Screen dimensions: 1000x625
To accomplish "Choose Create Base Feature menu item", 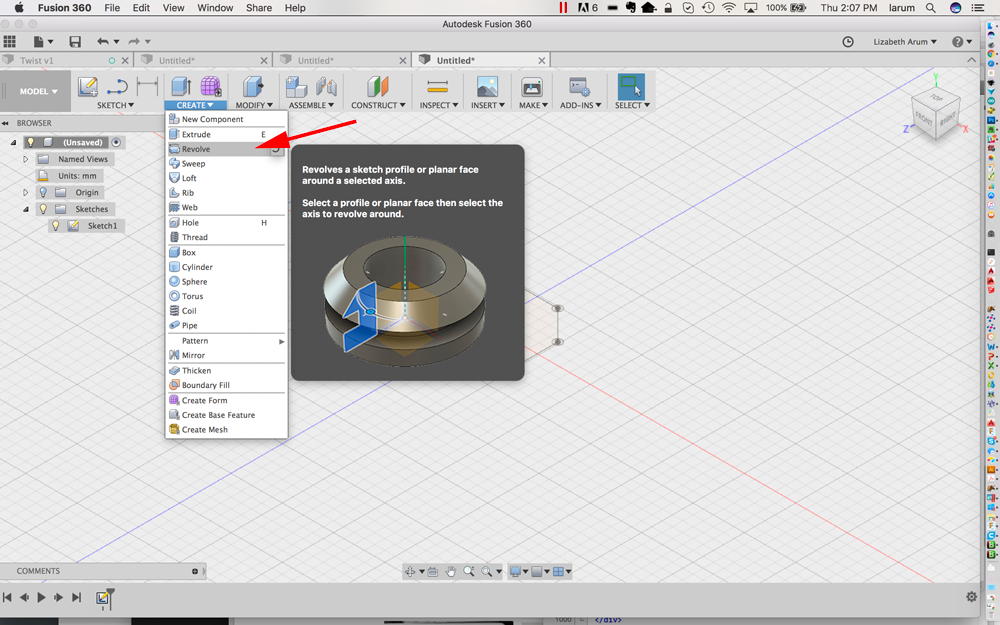I will (x=226, y=415).
